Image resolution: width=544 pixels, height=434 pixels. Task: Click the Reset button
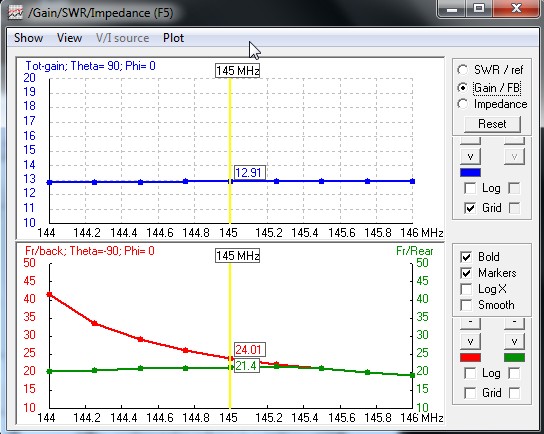pyautogui.click(x=492, y=124)
